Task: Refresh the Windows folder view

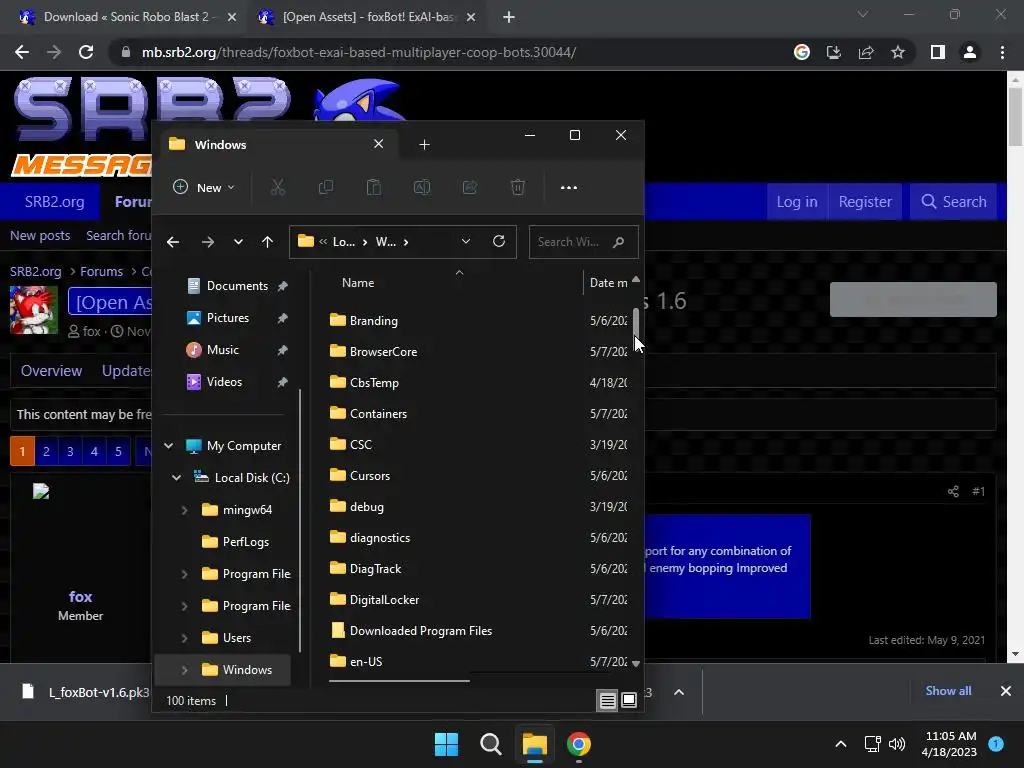Action: (499, 242)
